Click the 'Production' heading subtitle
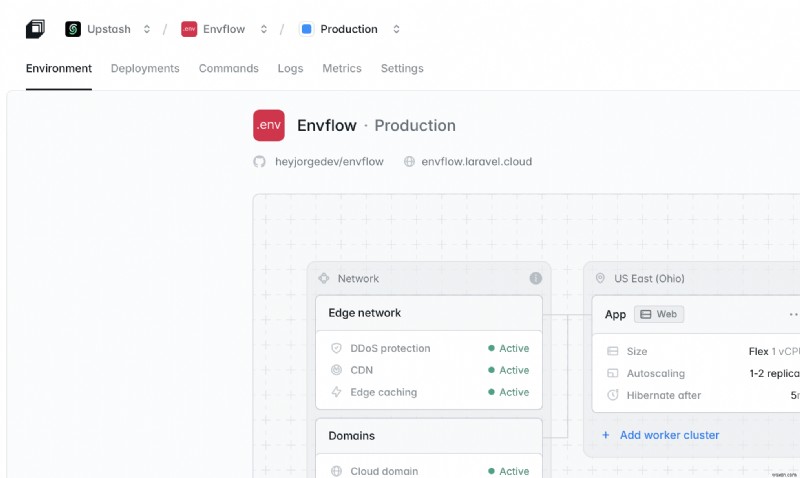 click(415, 125)
